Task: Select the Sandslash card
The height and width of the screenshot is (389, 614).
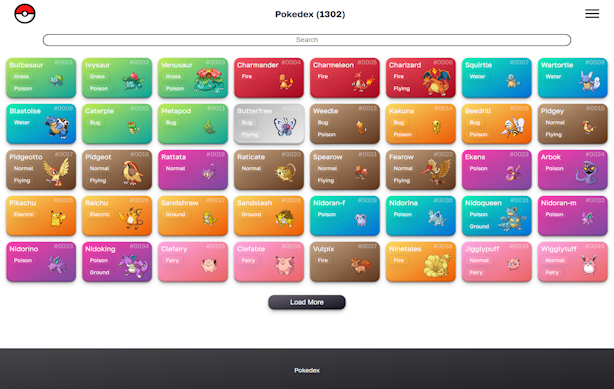Action: pyautogui.click(x=269, y=215)
